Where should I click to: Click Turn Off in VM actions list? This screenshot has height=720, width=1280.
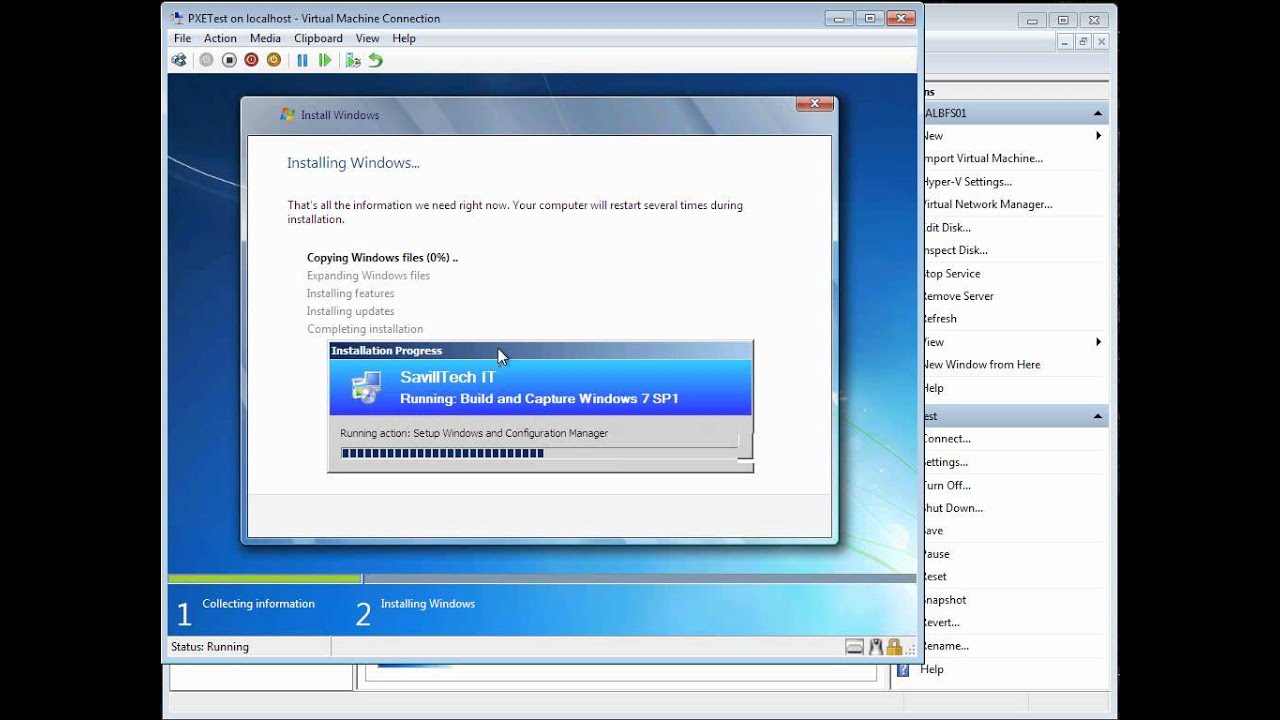click(x=947, y=485)
